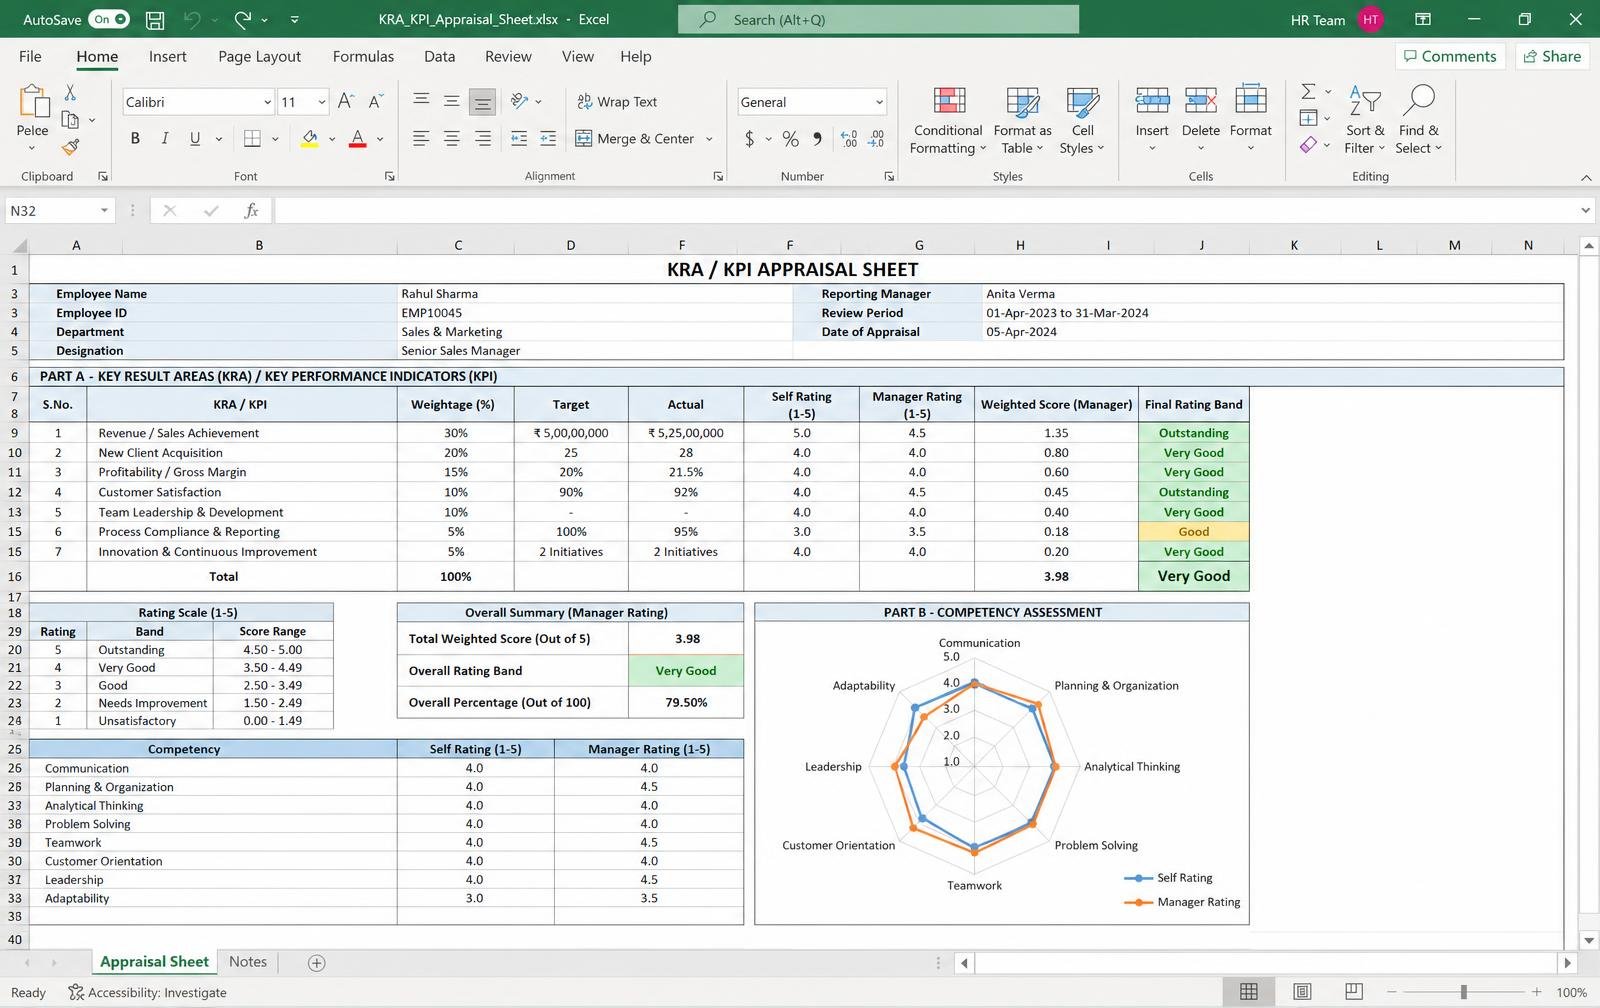Click the Share button
The width and height of the screenshot is (1600, 1008).
tap(1552, 56)
